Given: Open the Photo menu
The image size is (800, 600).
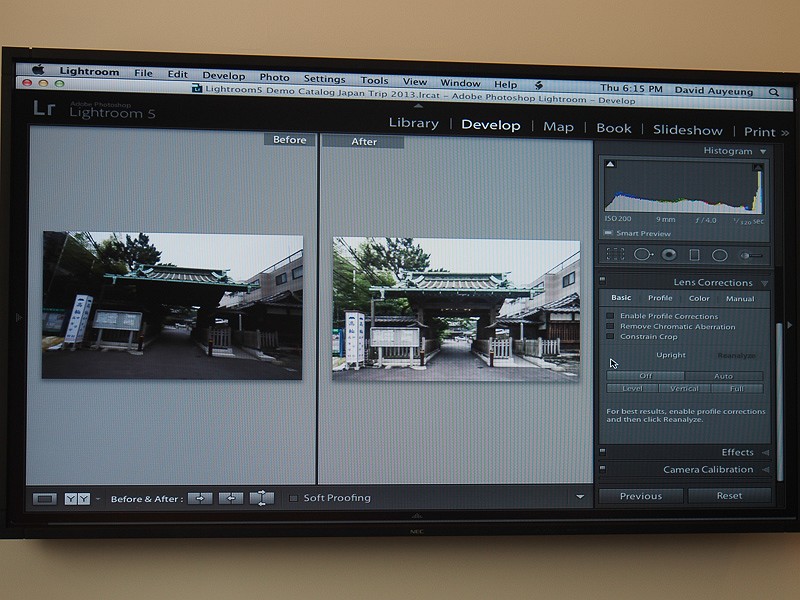Looking at the screenshot, I should [274, 77].
